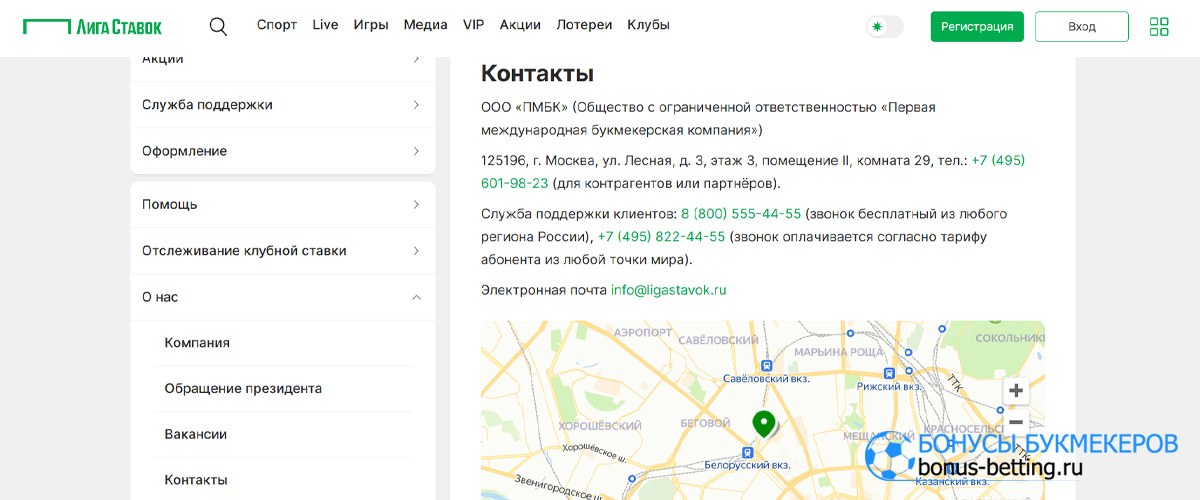Expand Отслеживание клубной ставки chevron

[417, 251]
